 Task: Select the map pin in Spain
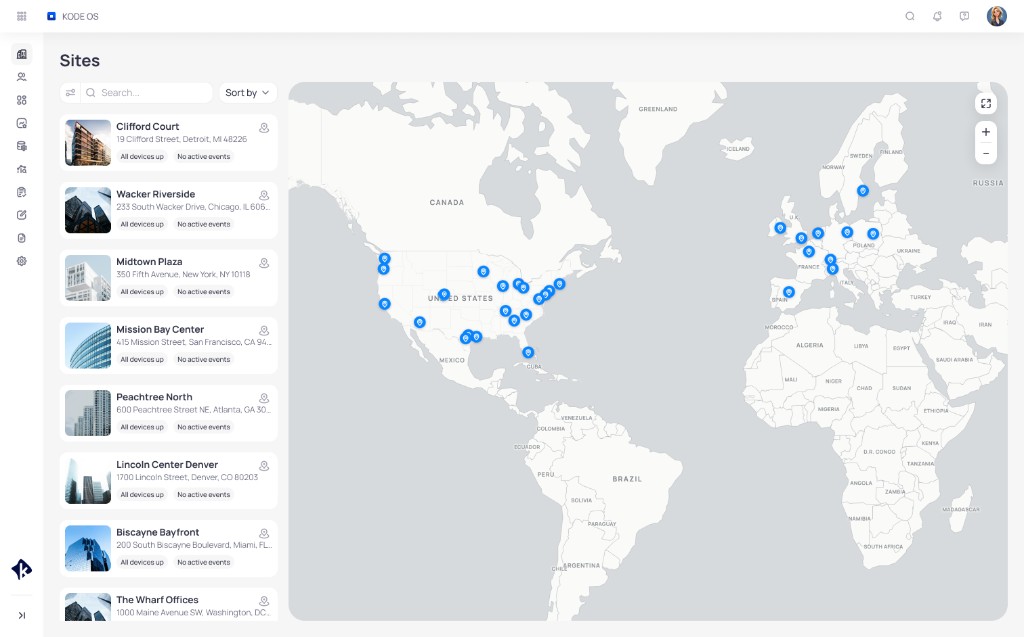(x=789, y=292)
